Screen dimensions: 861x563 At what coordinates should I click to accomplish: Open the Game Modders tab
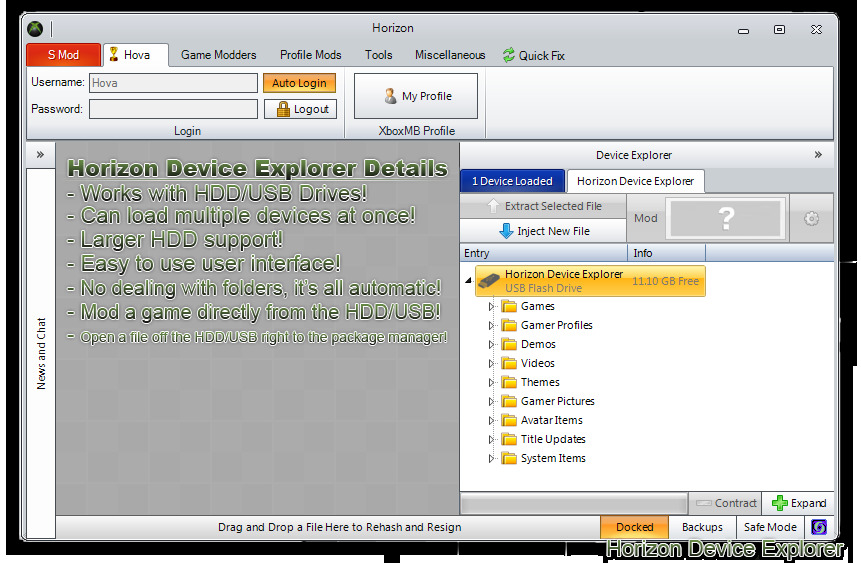(218, 55)
